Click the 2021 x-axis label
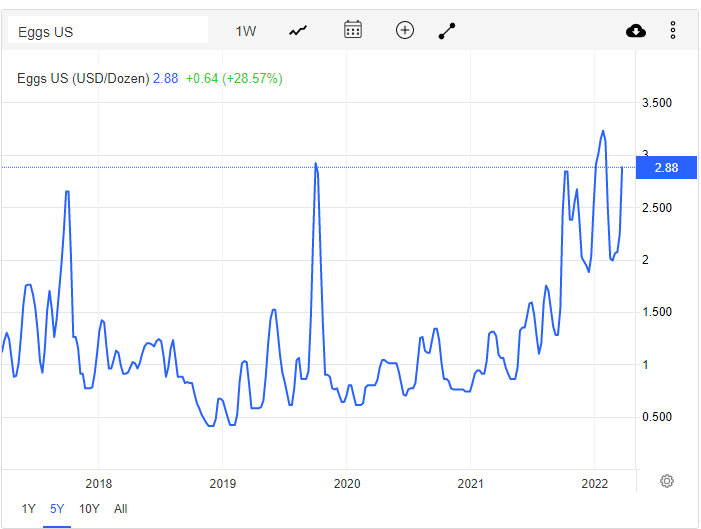This screenshot has width=701, height=529. click(x=470, y=483)
